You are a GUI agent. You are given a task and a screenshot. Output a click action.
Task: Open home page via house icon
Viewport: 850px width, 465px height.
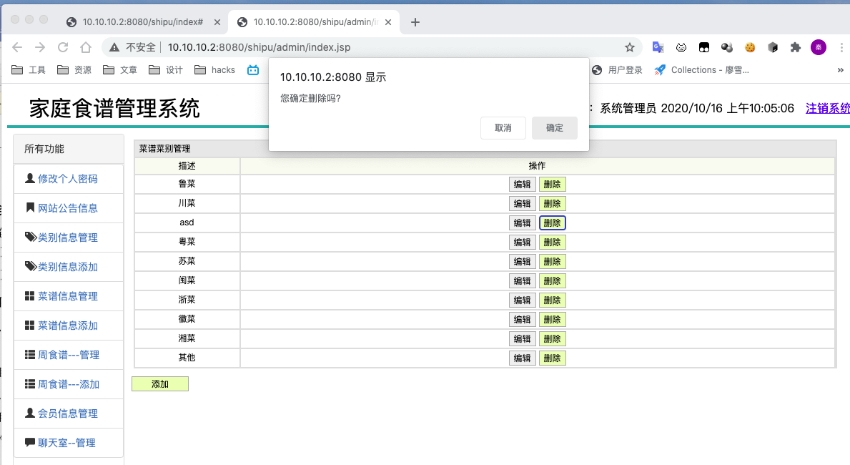coord(86,47)
